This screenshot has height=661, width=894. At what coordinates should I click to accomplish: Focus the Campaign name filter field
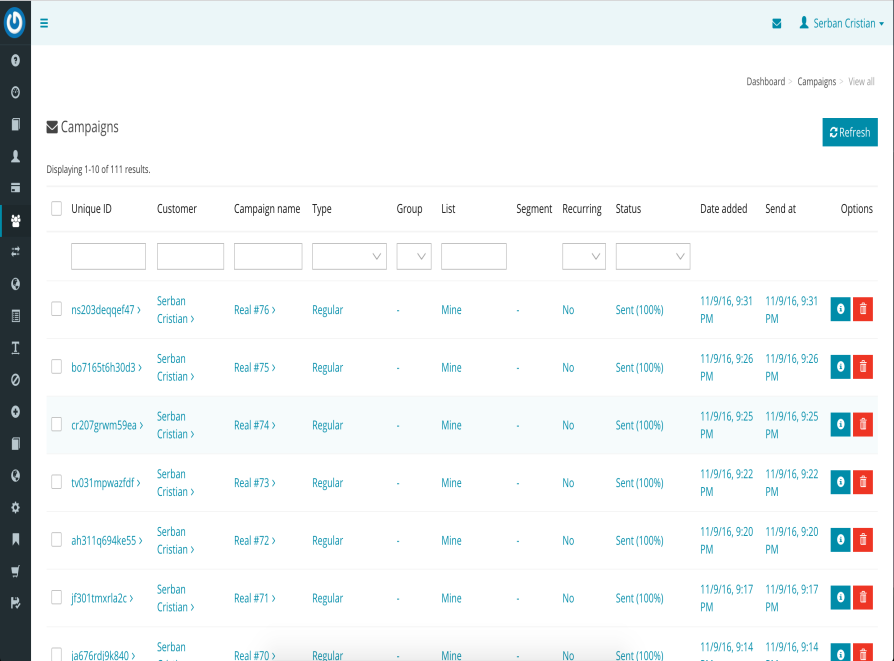[268, 257]
